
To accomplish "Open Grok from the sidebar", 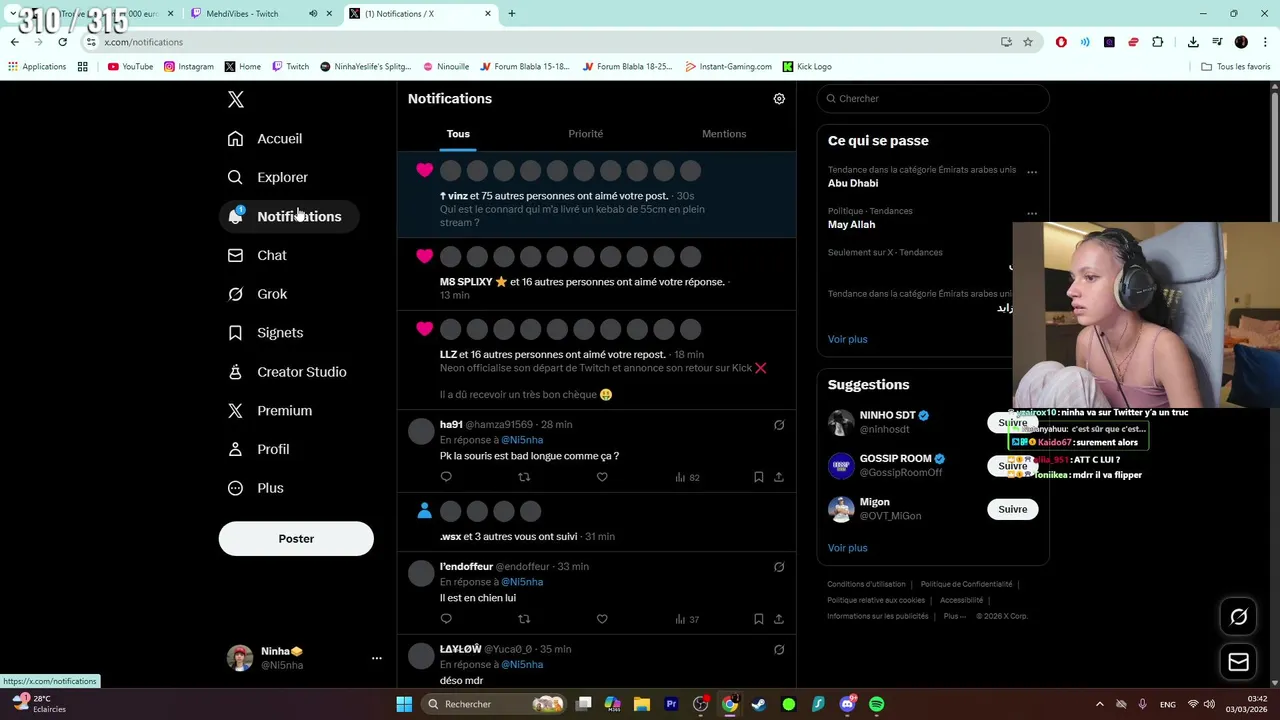I will click(257, 294).
